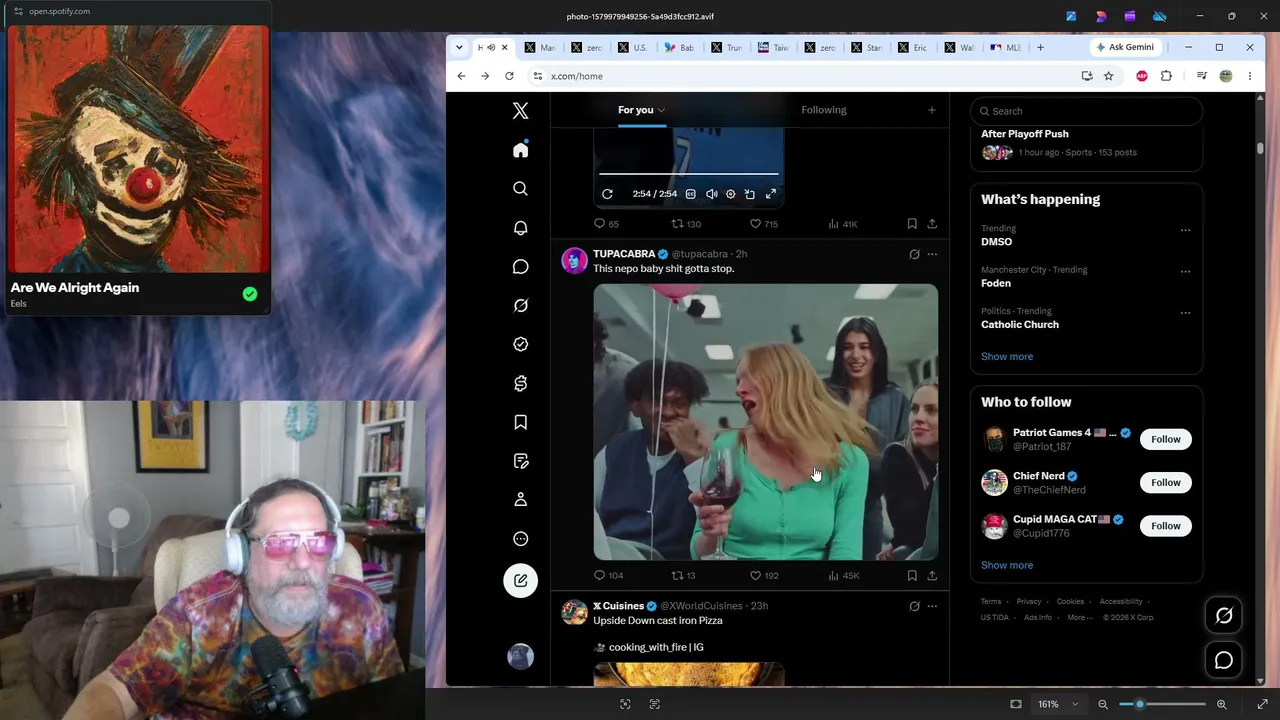
Task: Open more options for DMSO trend
Action: click(1185, 230)
